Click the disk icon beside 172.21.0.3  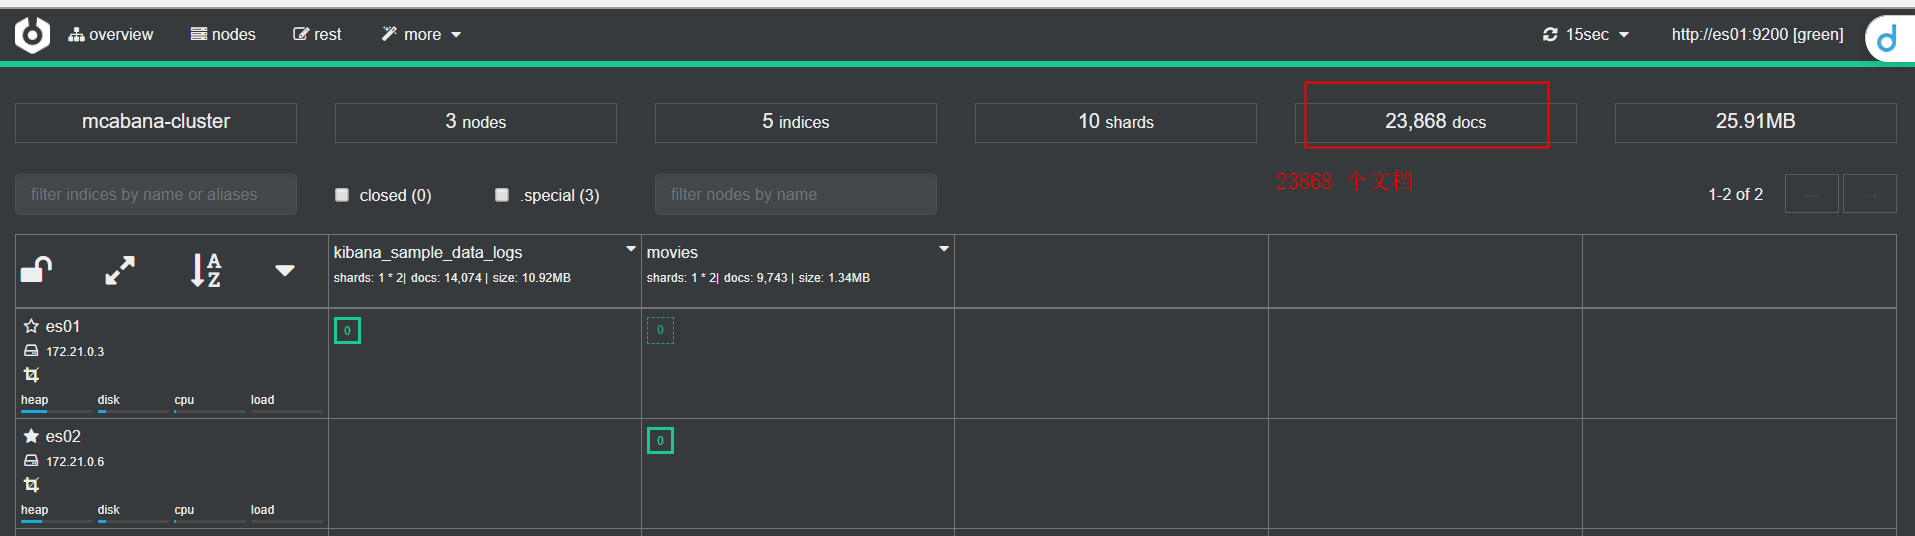(31, 351)
